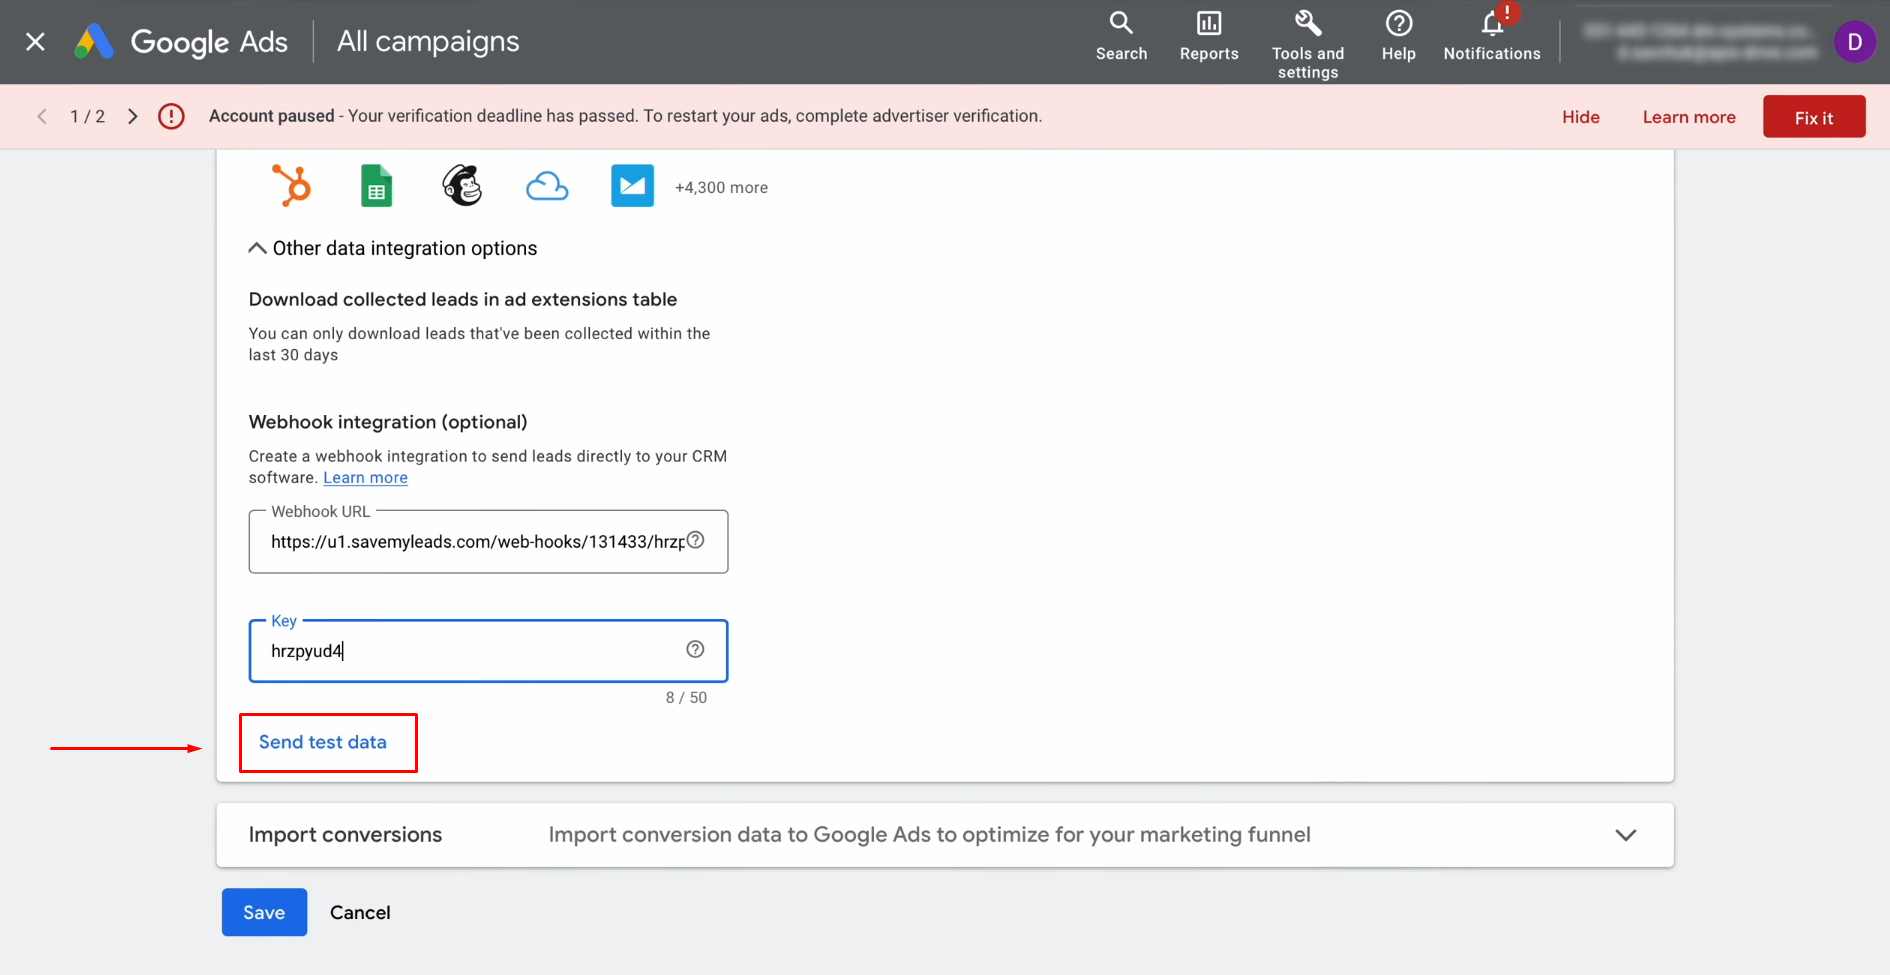Screen dimensions: 1890x975
Task: Click the Webhook URL help icon
Action: [696, 540]
